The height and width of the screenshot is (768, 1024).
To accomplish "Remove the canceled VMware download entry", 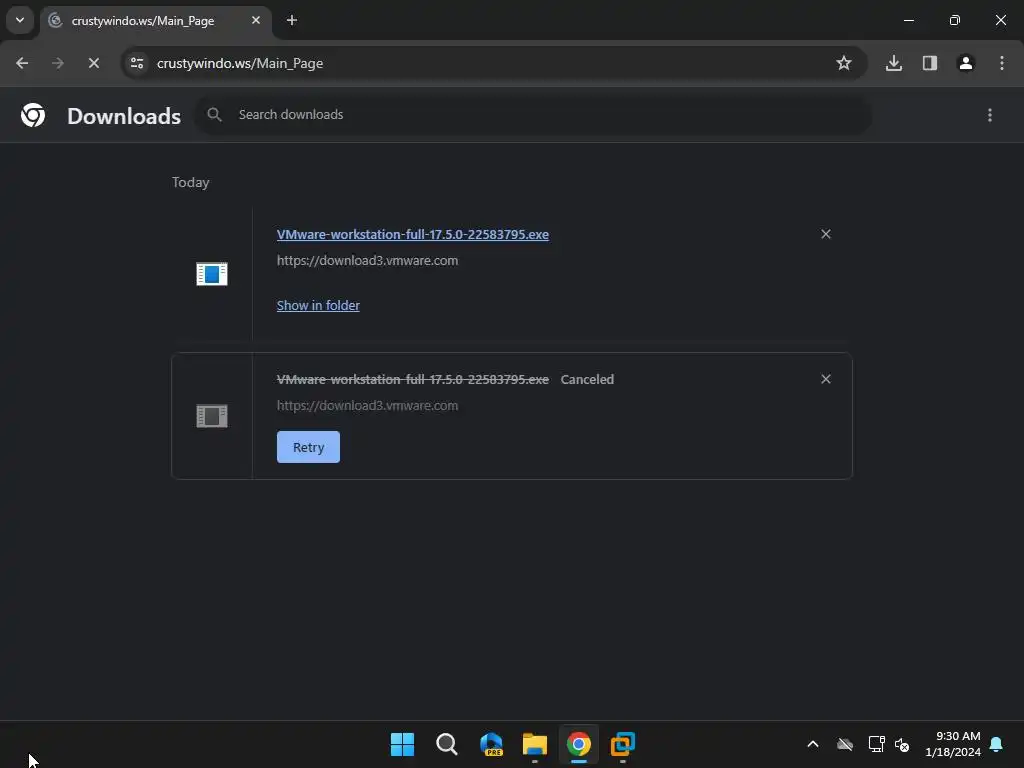I will (826, 379).
